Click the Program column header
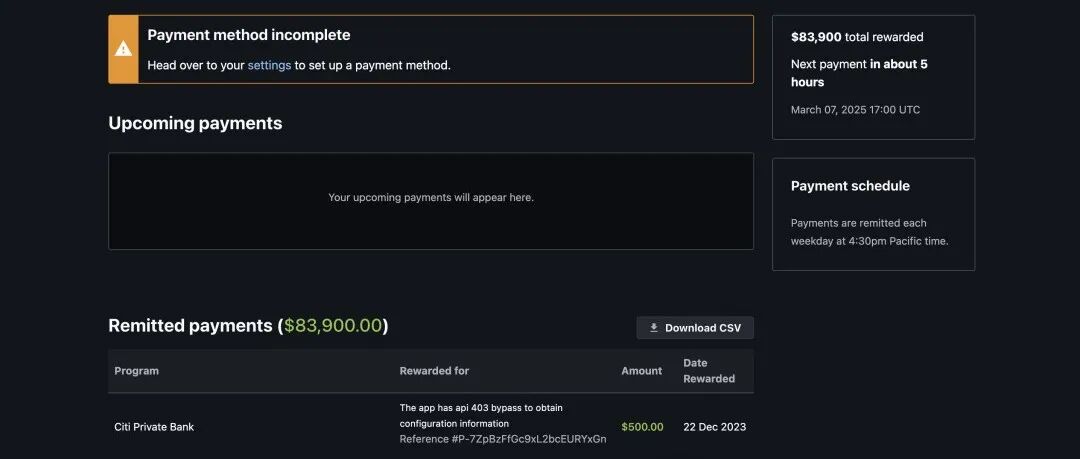 coord(136,371)
